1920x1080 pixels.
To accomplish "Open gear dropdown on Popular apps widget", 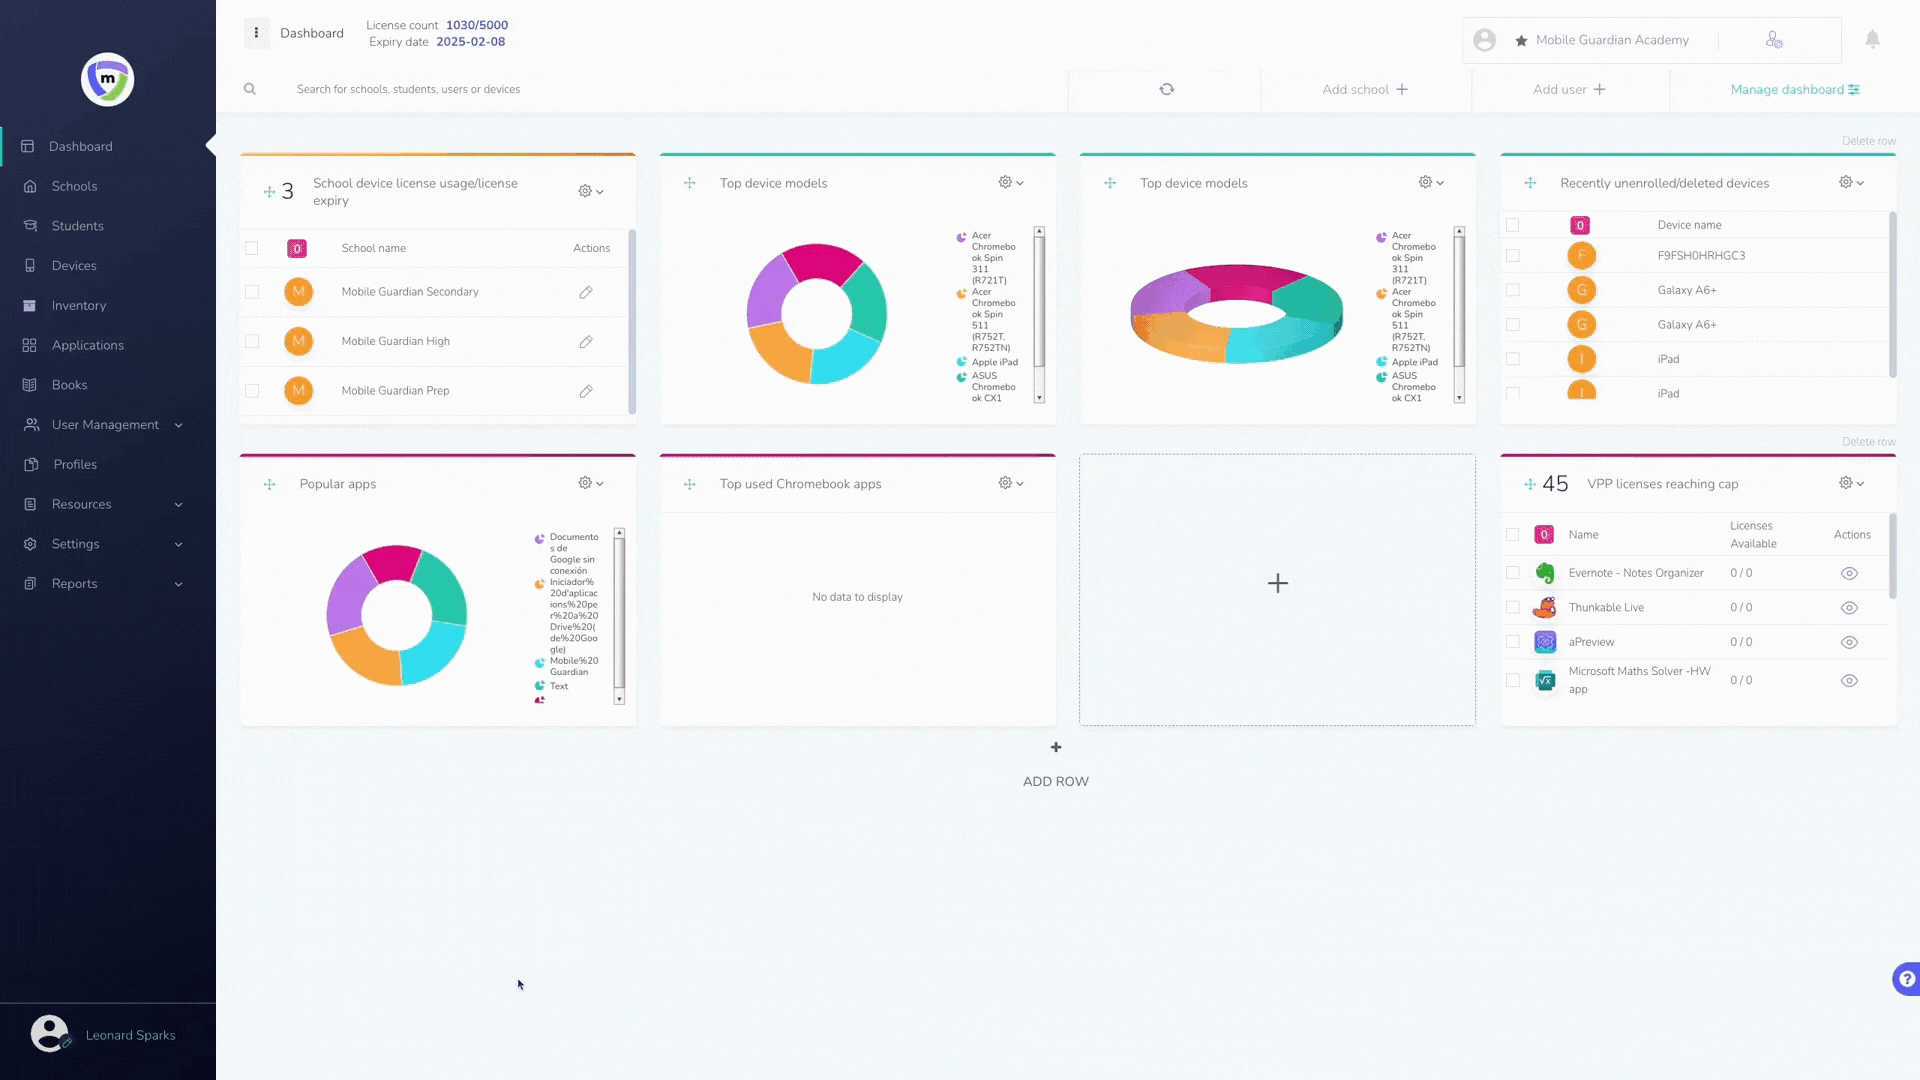I will tap(591, 484).
